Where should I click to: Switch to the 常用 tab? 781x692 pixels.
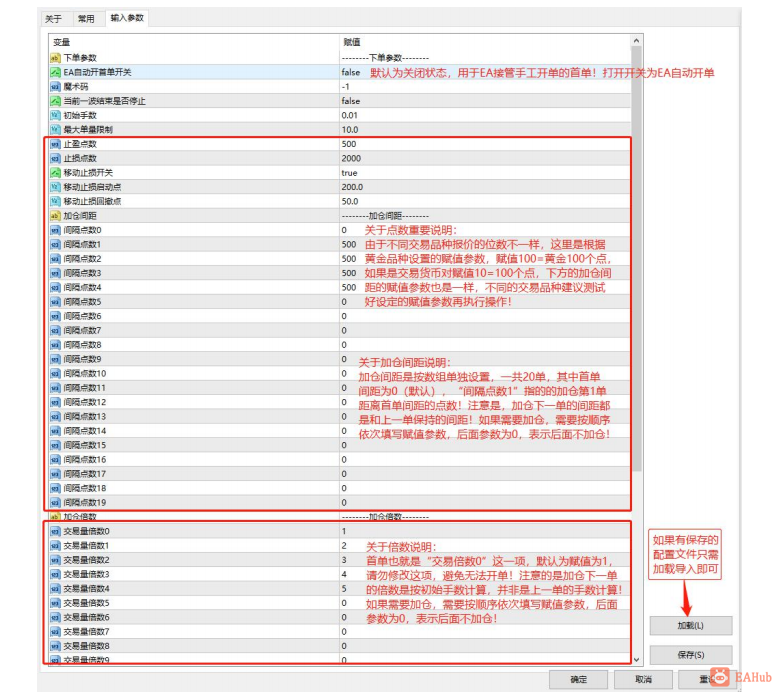(86, 19)
